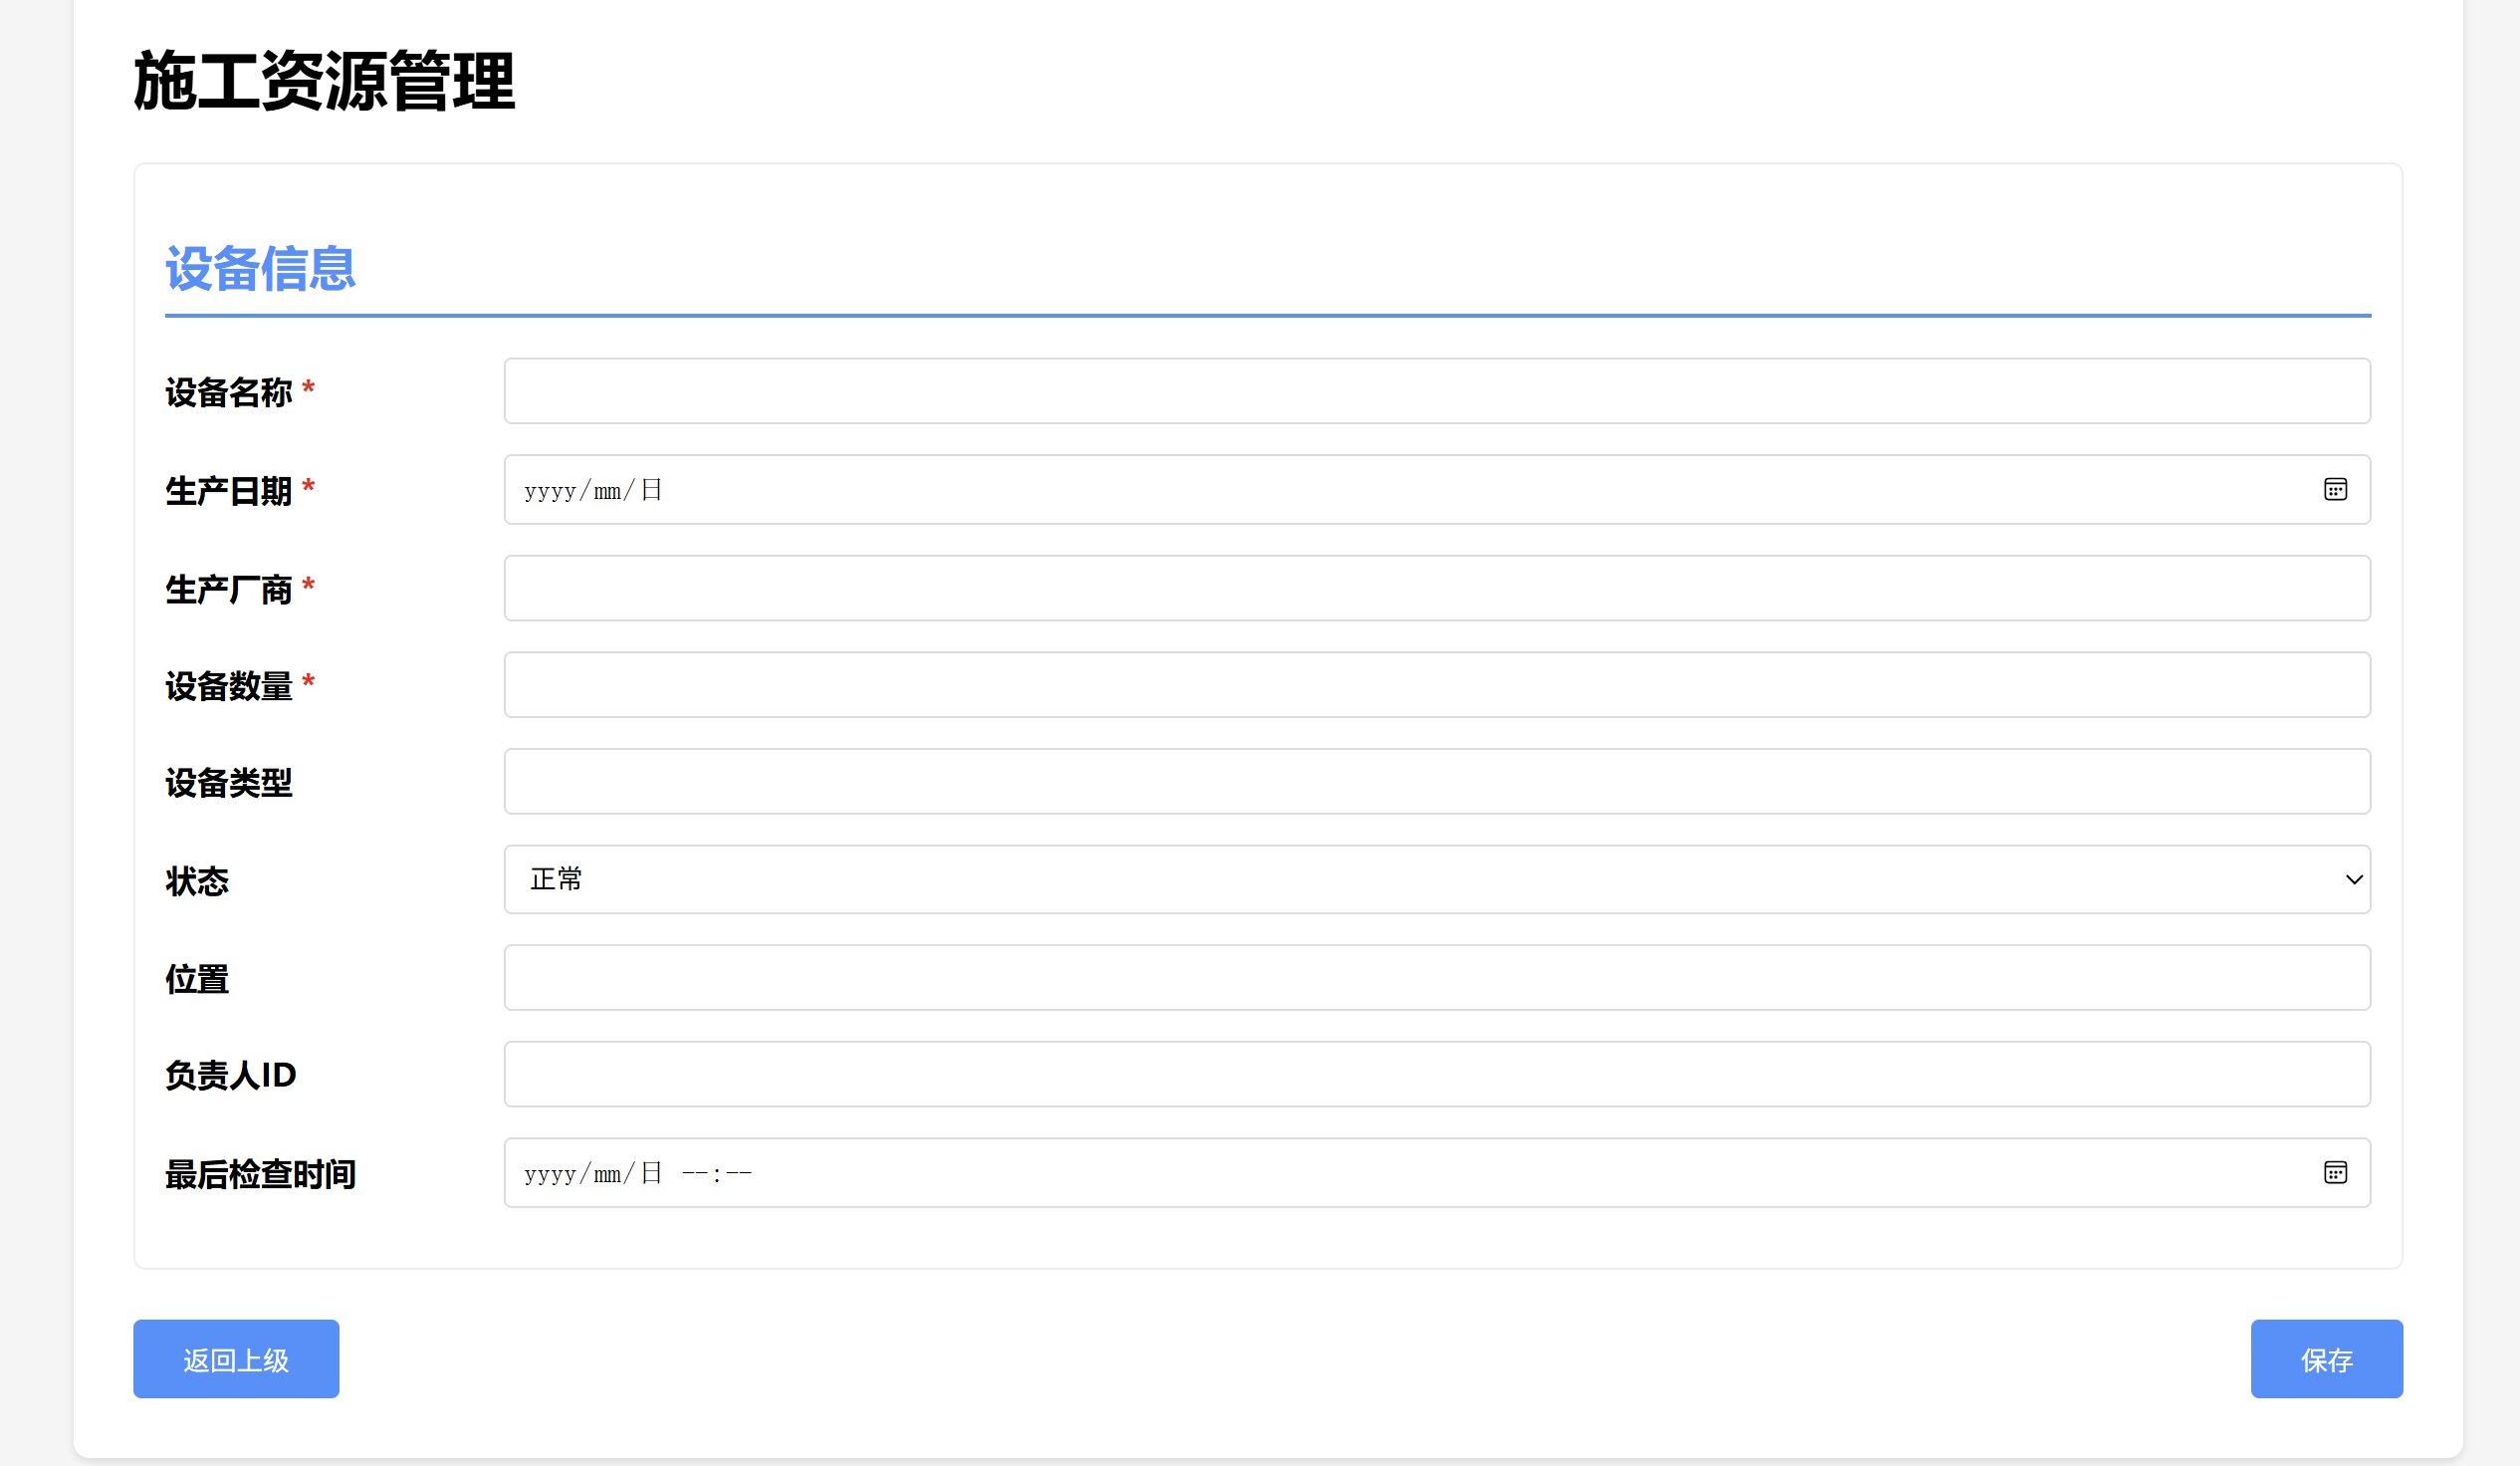Open the 生产日期 calendar picker icon

tap(2334, 490)
